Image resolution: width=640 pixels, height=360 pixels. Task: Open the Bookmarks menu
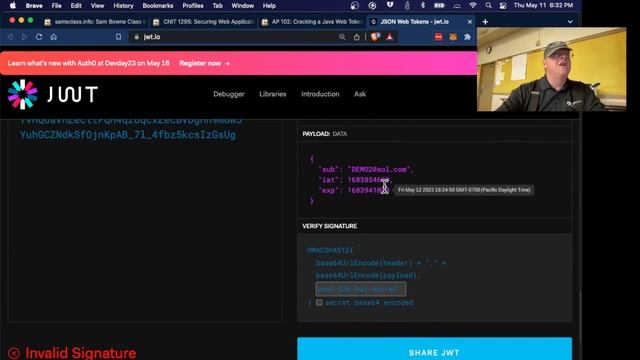tap(158, 6)
